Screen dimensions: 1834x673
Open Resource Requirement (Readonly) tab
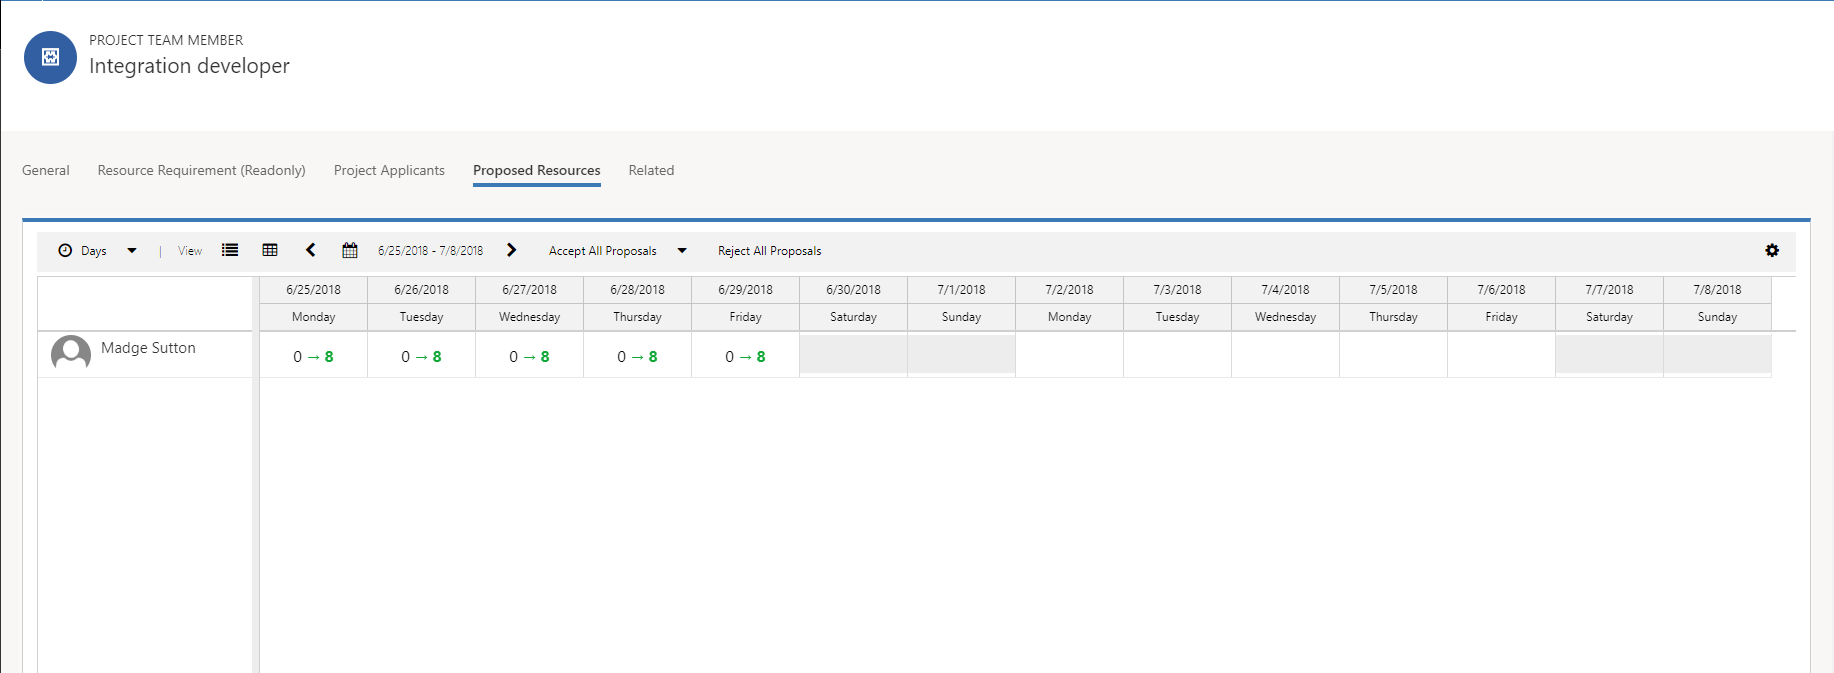pos(201,170)
